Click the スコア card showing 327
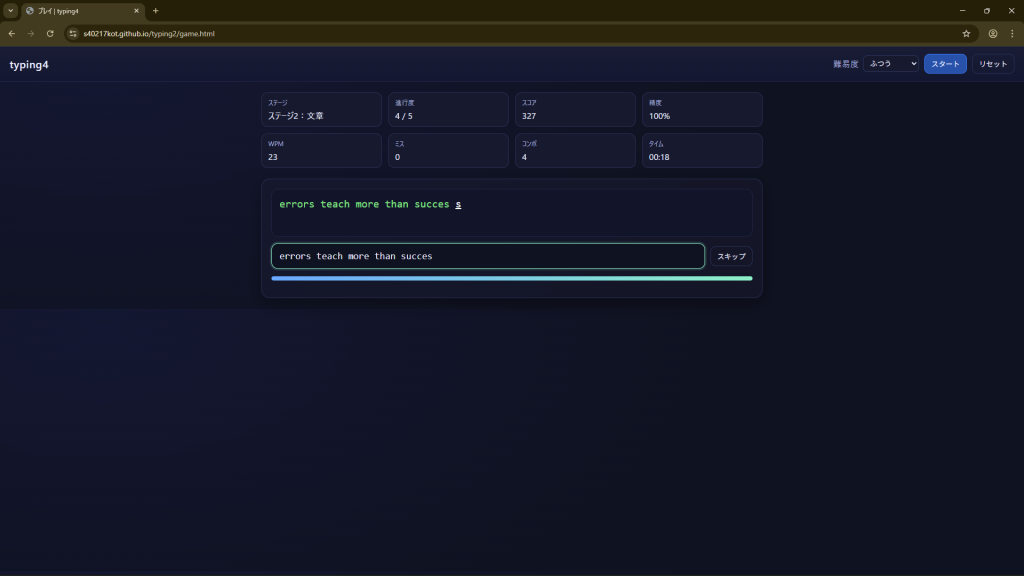This screenshot has height=576, width=1024. (x=575, y=110)
